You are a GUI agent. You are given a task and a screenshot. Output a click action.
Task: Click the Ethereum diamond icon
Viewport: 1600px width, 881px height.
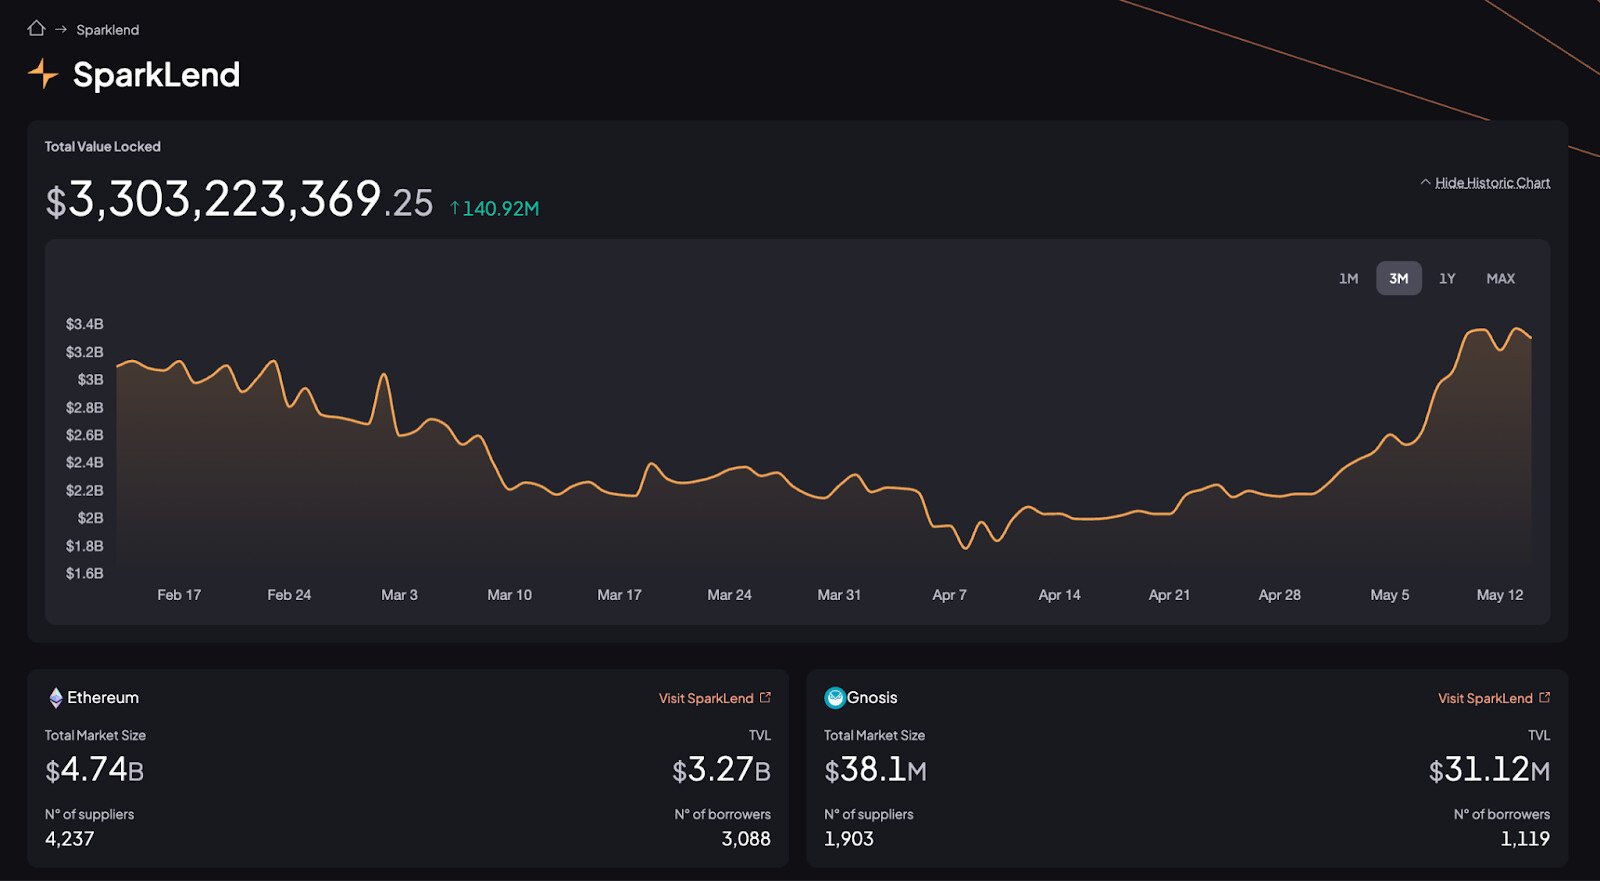[x=56, y=698]
